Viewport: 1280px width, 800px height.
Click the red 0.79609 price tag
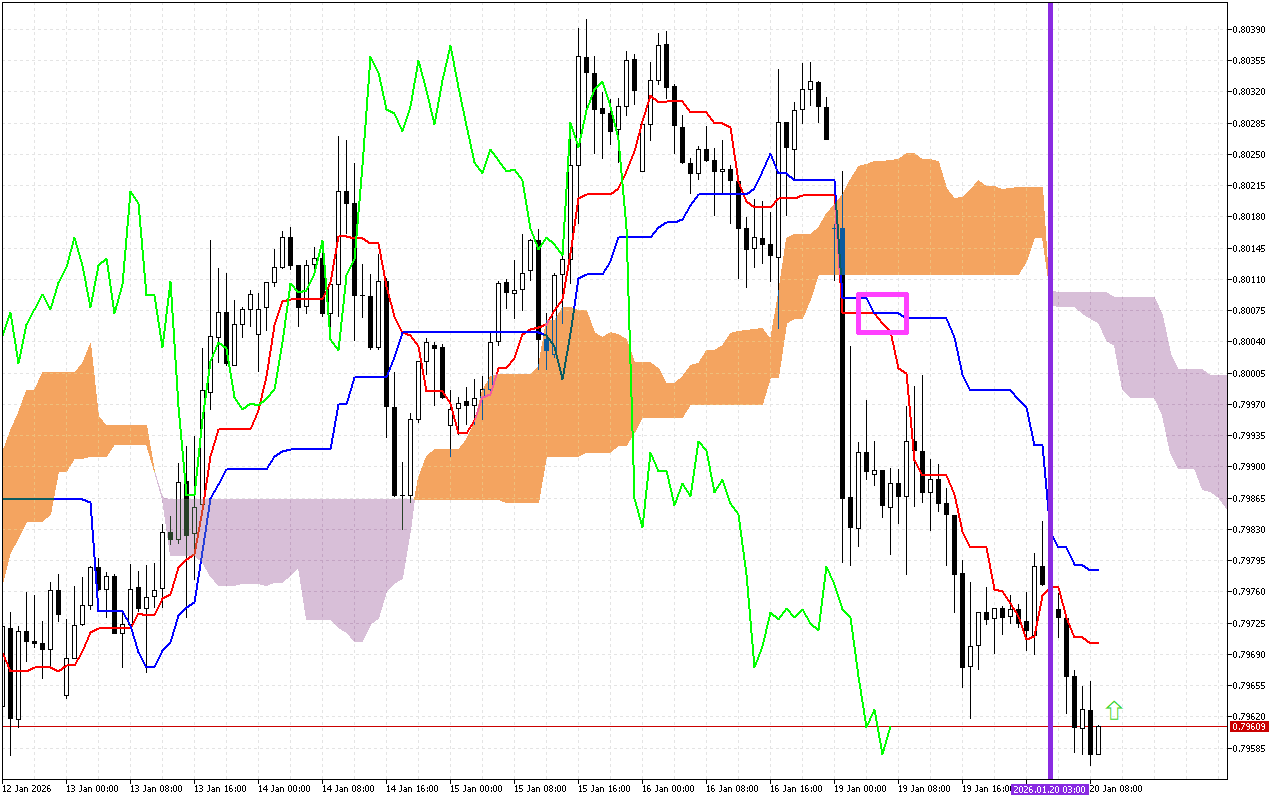(x=1245, y=727)
